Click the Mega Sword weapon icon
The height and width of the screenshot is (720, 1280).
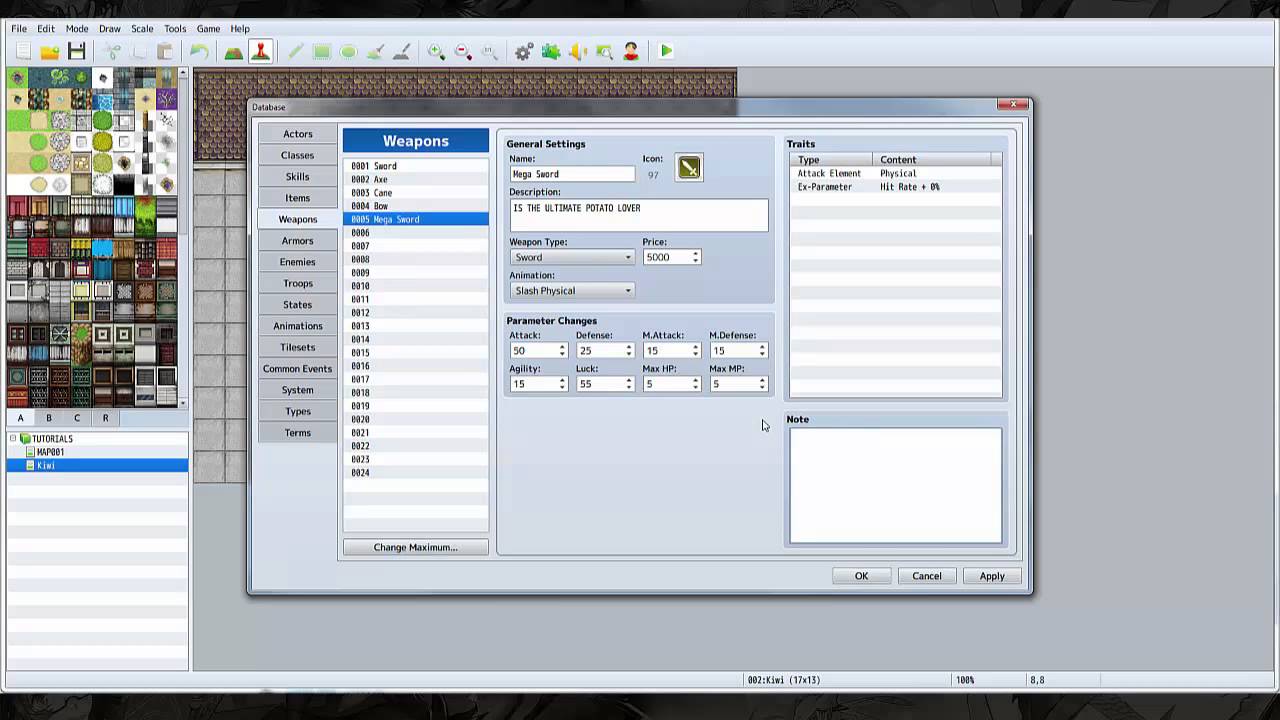point(689,168)
